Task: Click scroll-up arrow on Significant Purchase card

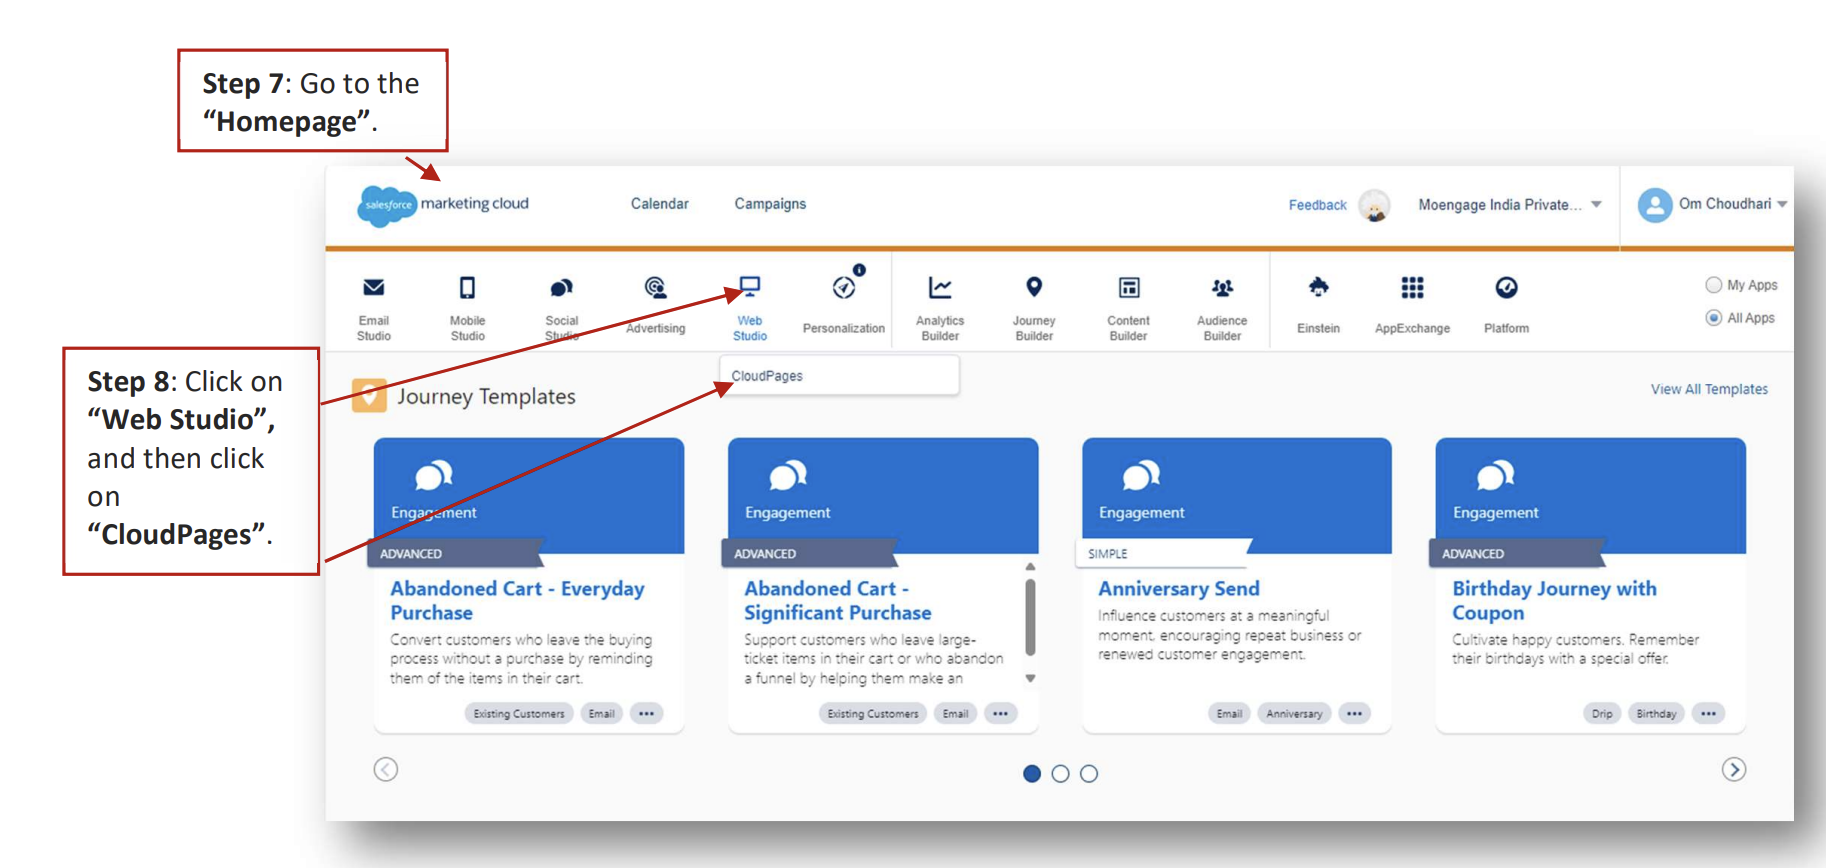Action: [1030, 567]
